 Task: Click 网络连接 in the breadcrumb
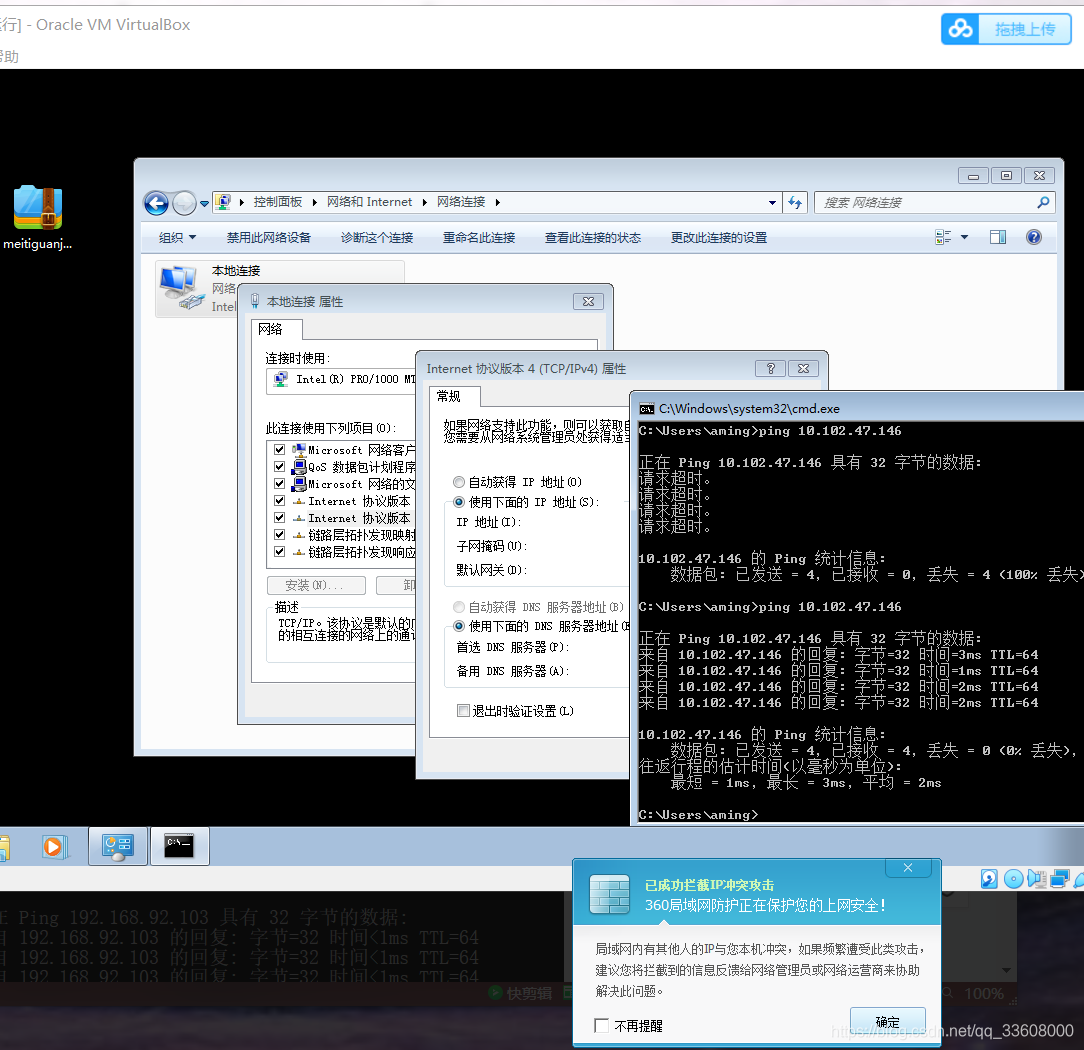point(460,202)
